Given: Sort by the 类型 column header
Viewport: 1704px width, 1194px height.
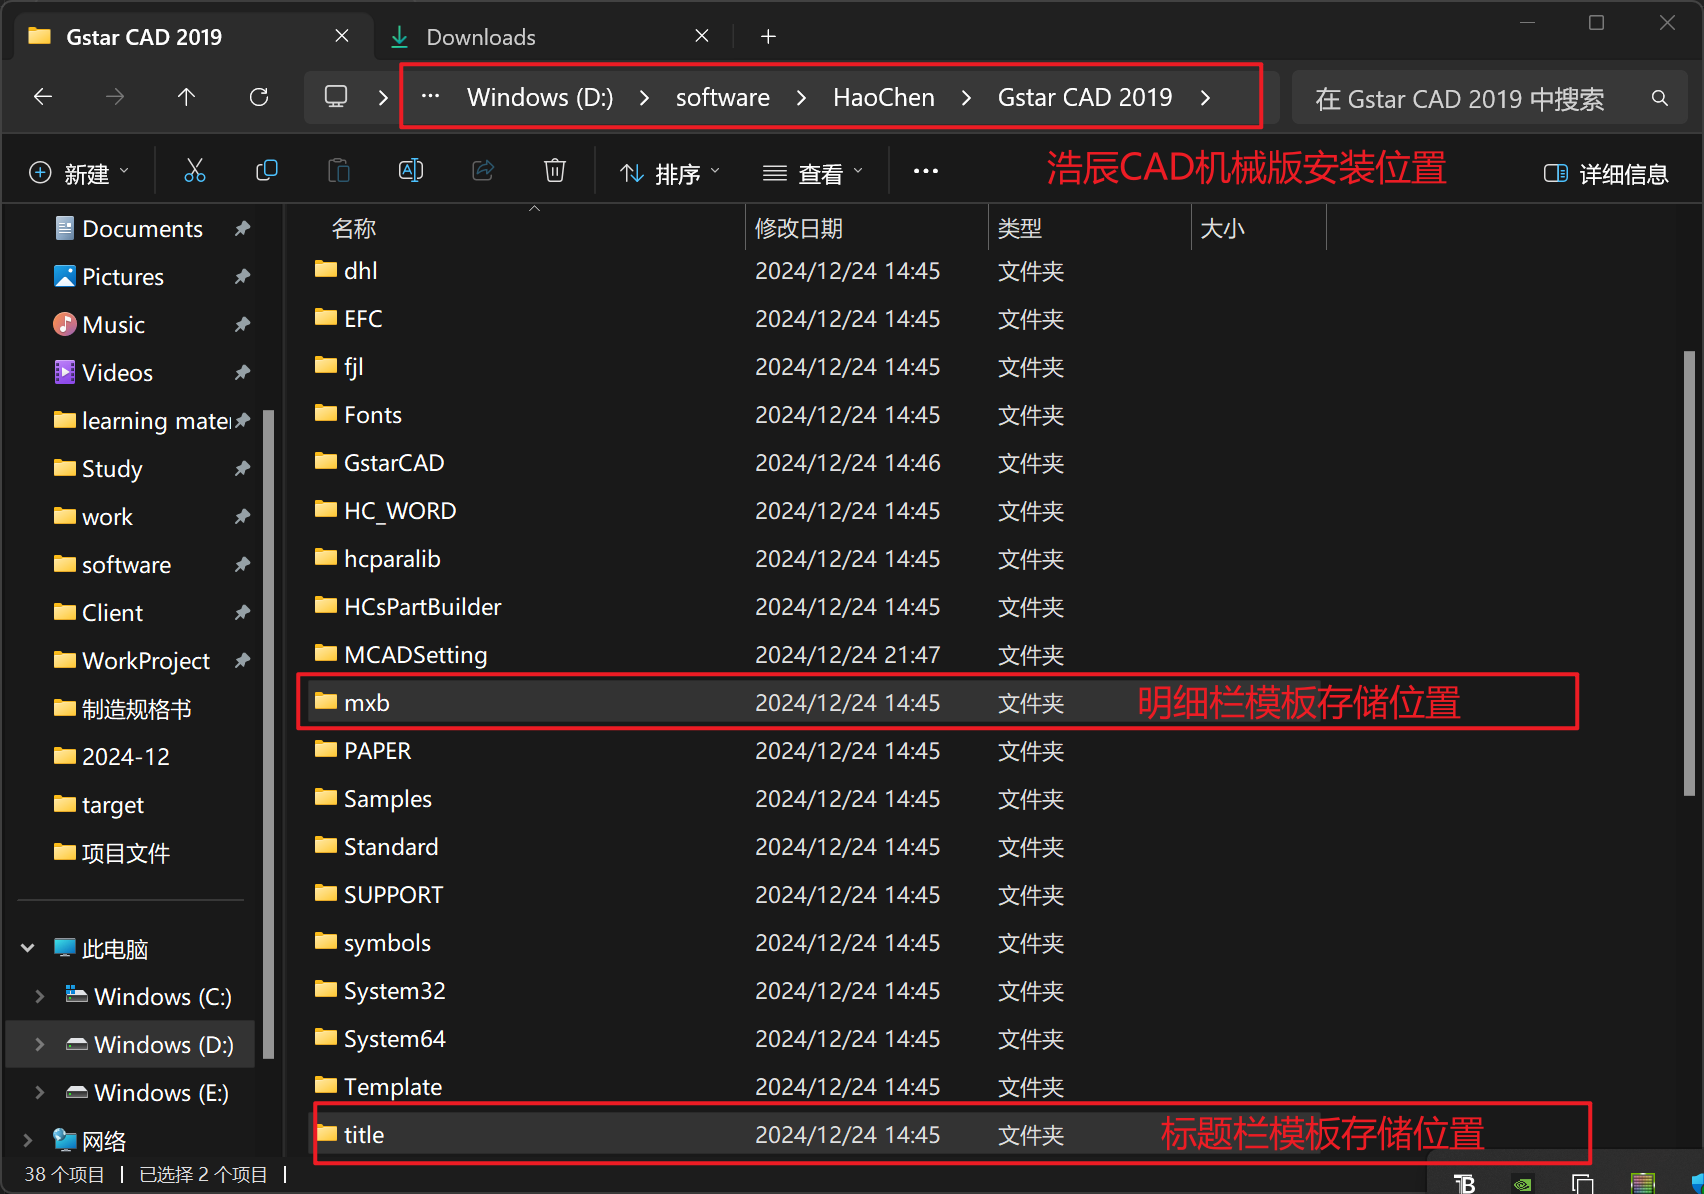Looking at the screenshot, I should (1020, 228).
